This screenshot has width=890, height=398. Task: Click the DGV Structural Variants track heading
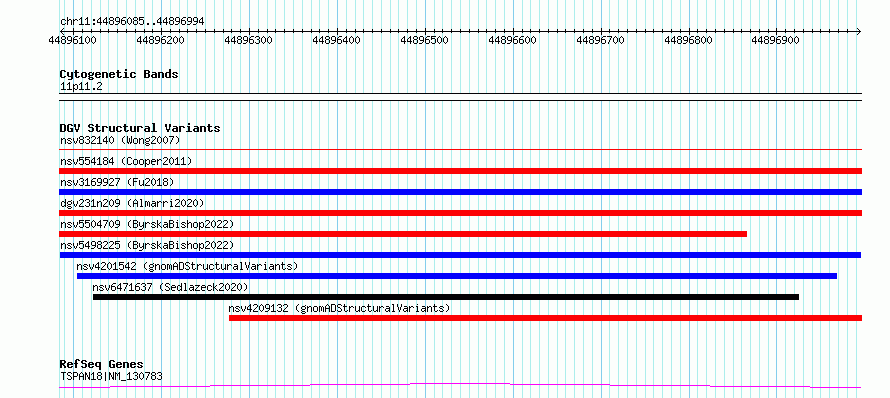click(x=140, y=128)
